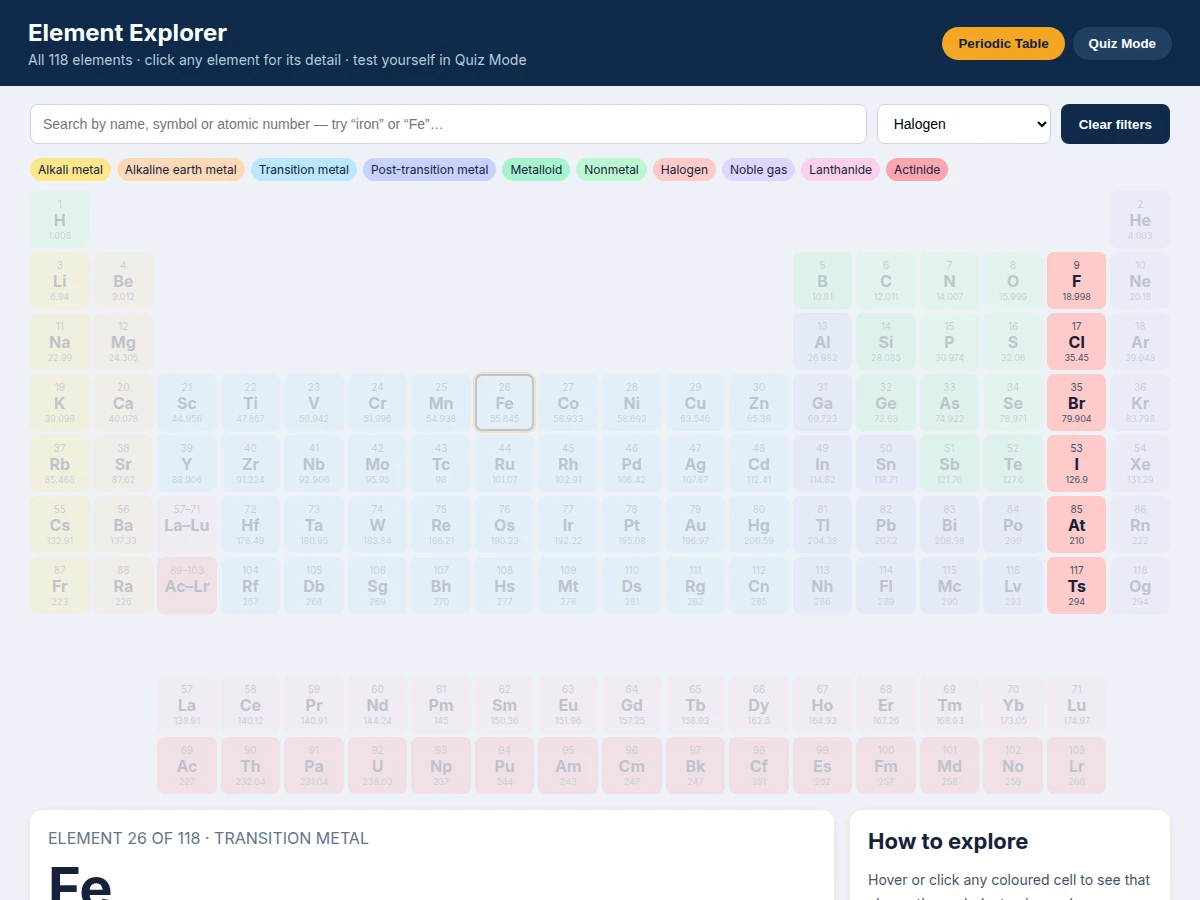This screenshot has height=900, width=1200.
Task: Select the La–Lu lanthanide placeholder cell
Action: [x=187, y=525]
